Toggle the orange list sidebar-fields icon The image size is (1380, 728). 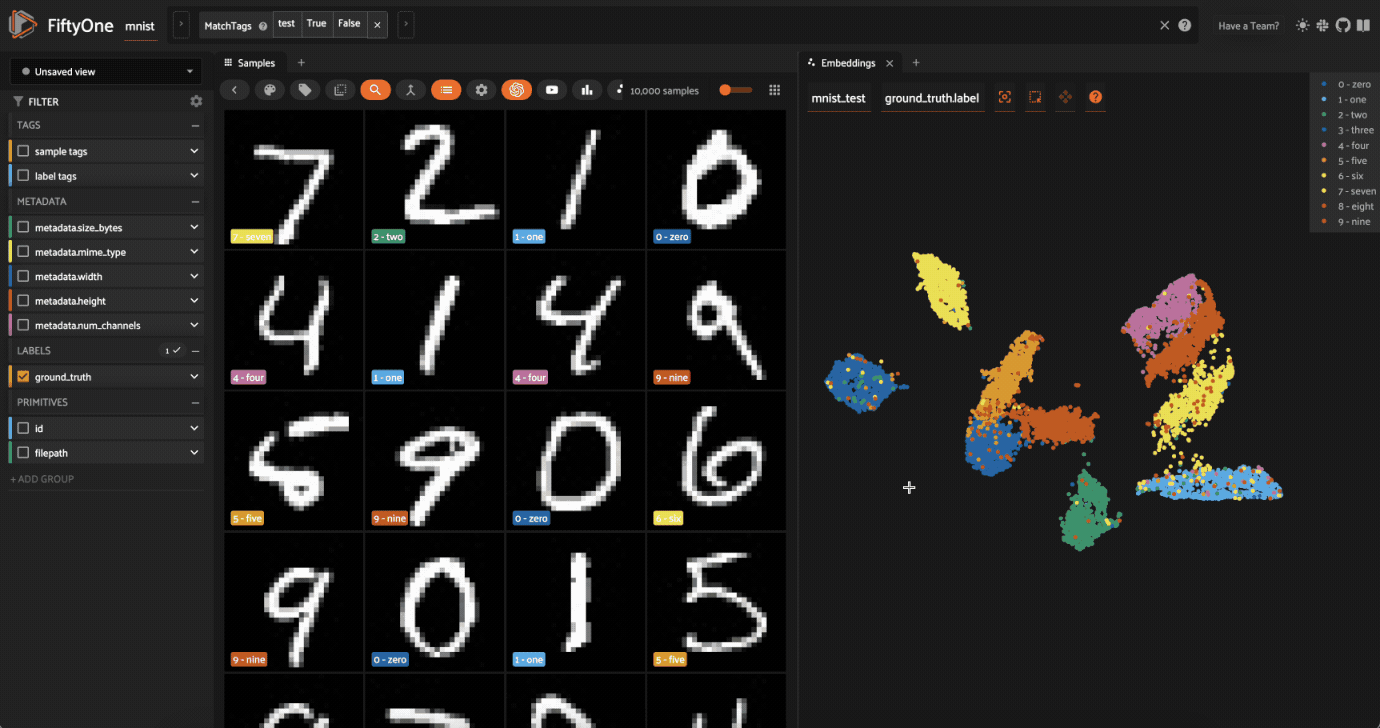pyautogui.click(x=446, y=90)
